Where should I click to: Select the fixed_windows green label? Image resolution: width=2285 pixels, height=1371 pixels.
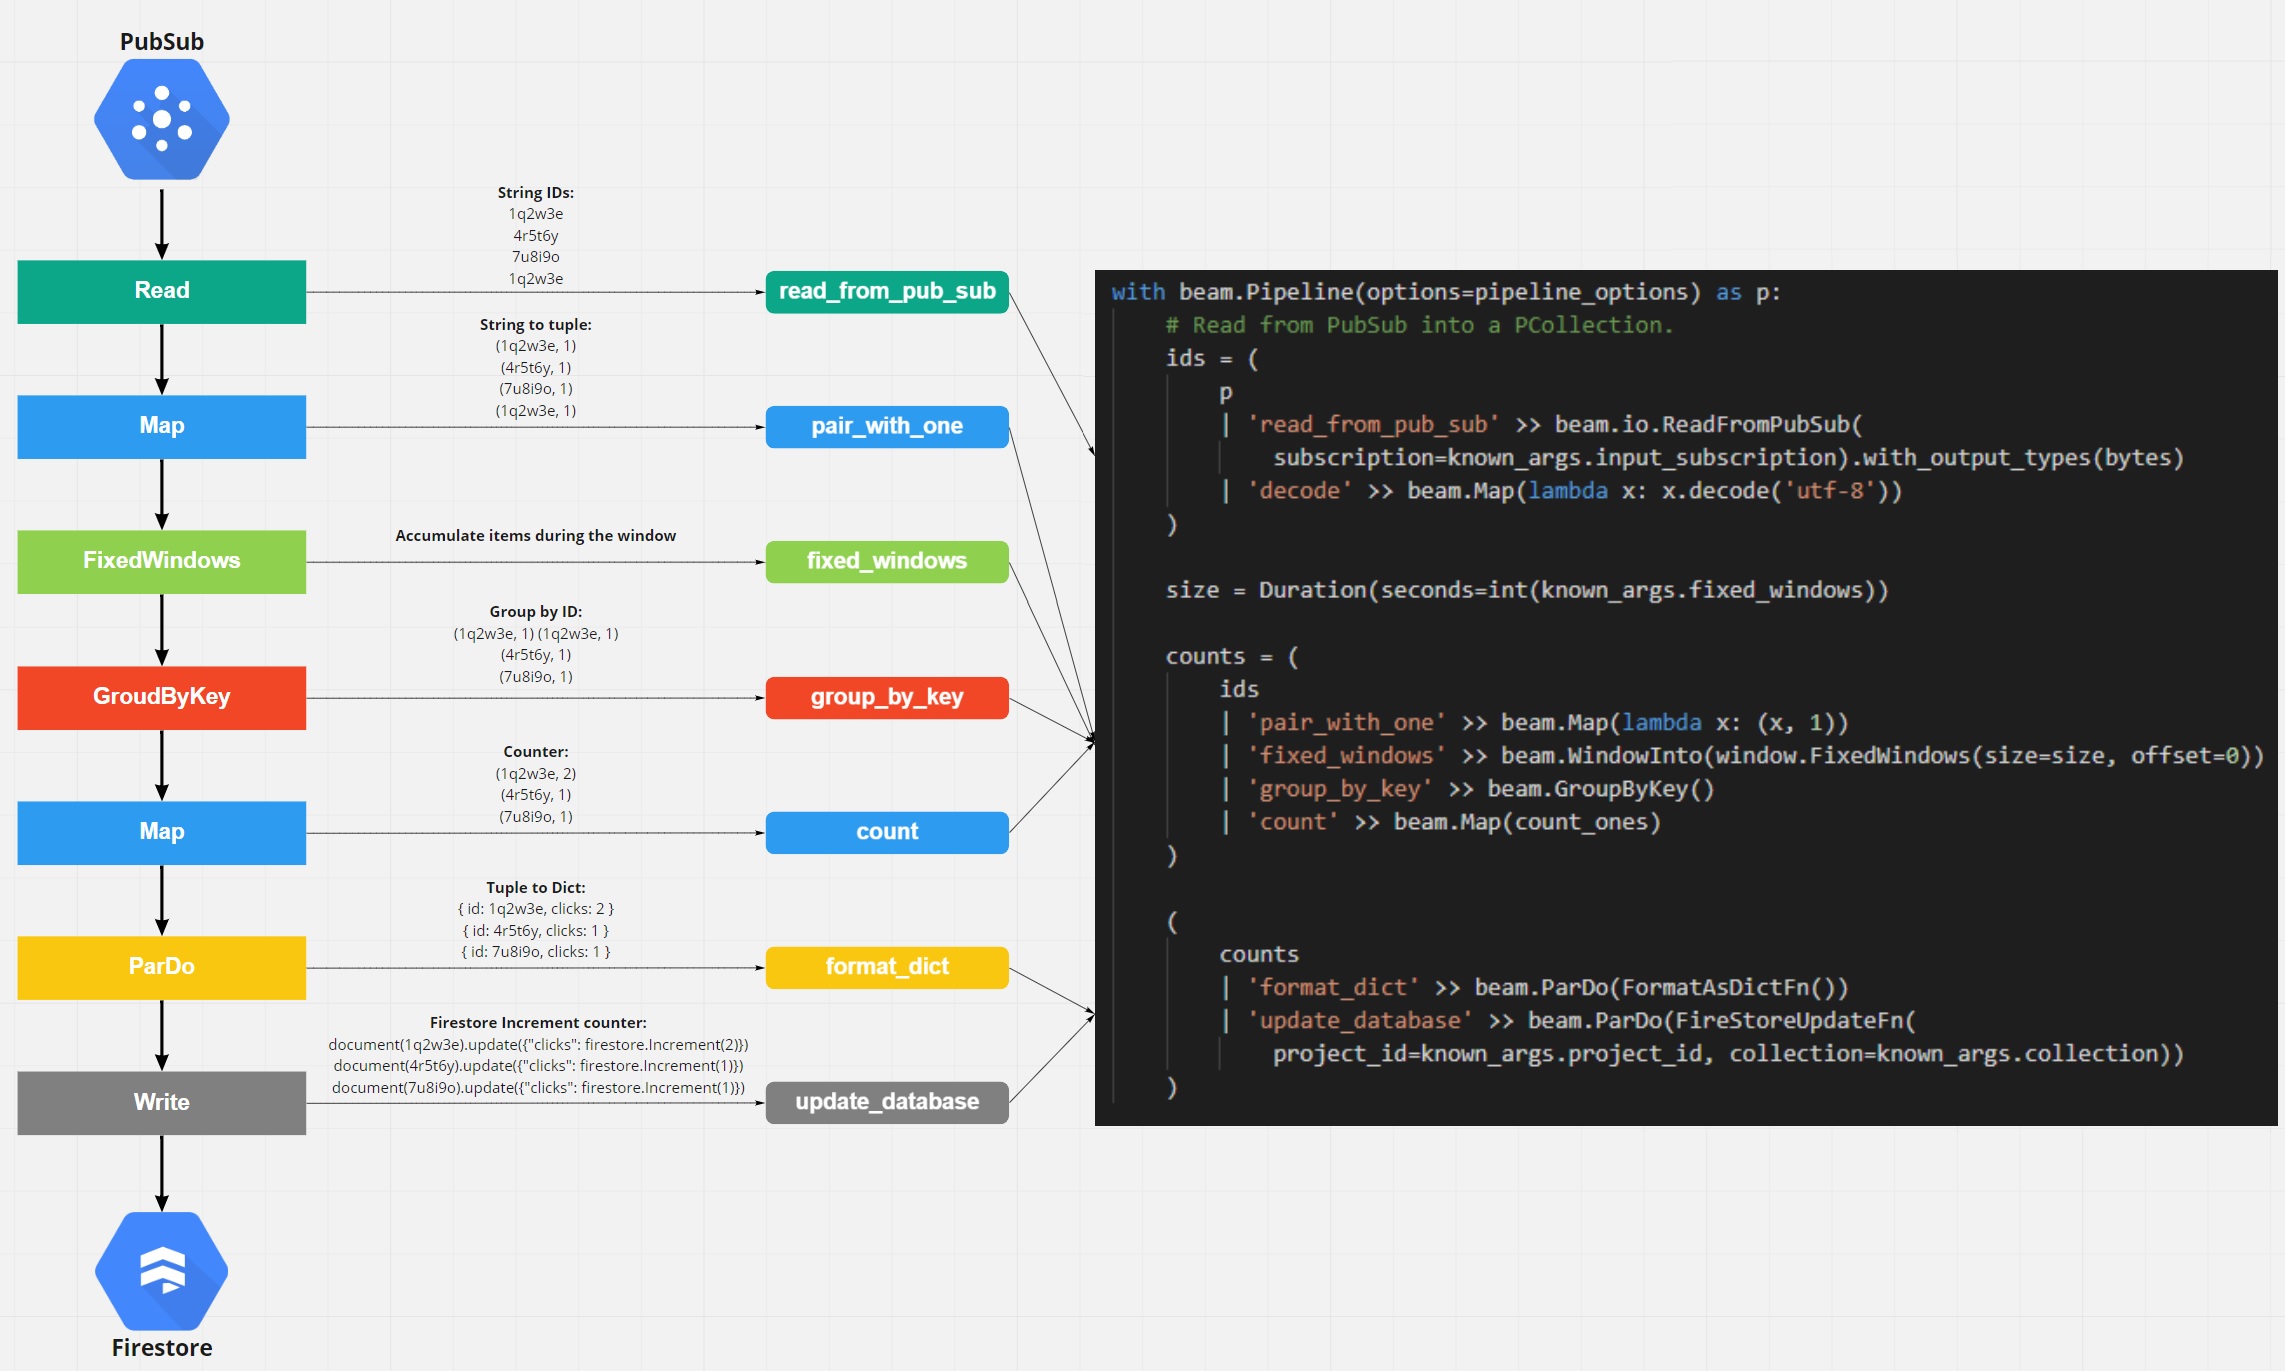coord(886,561)
